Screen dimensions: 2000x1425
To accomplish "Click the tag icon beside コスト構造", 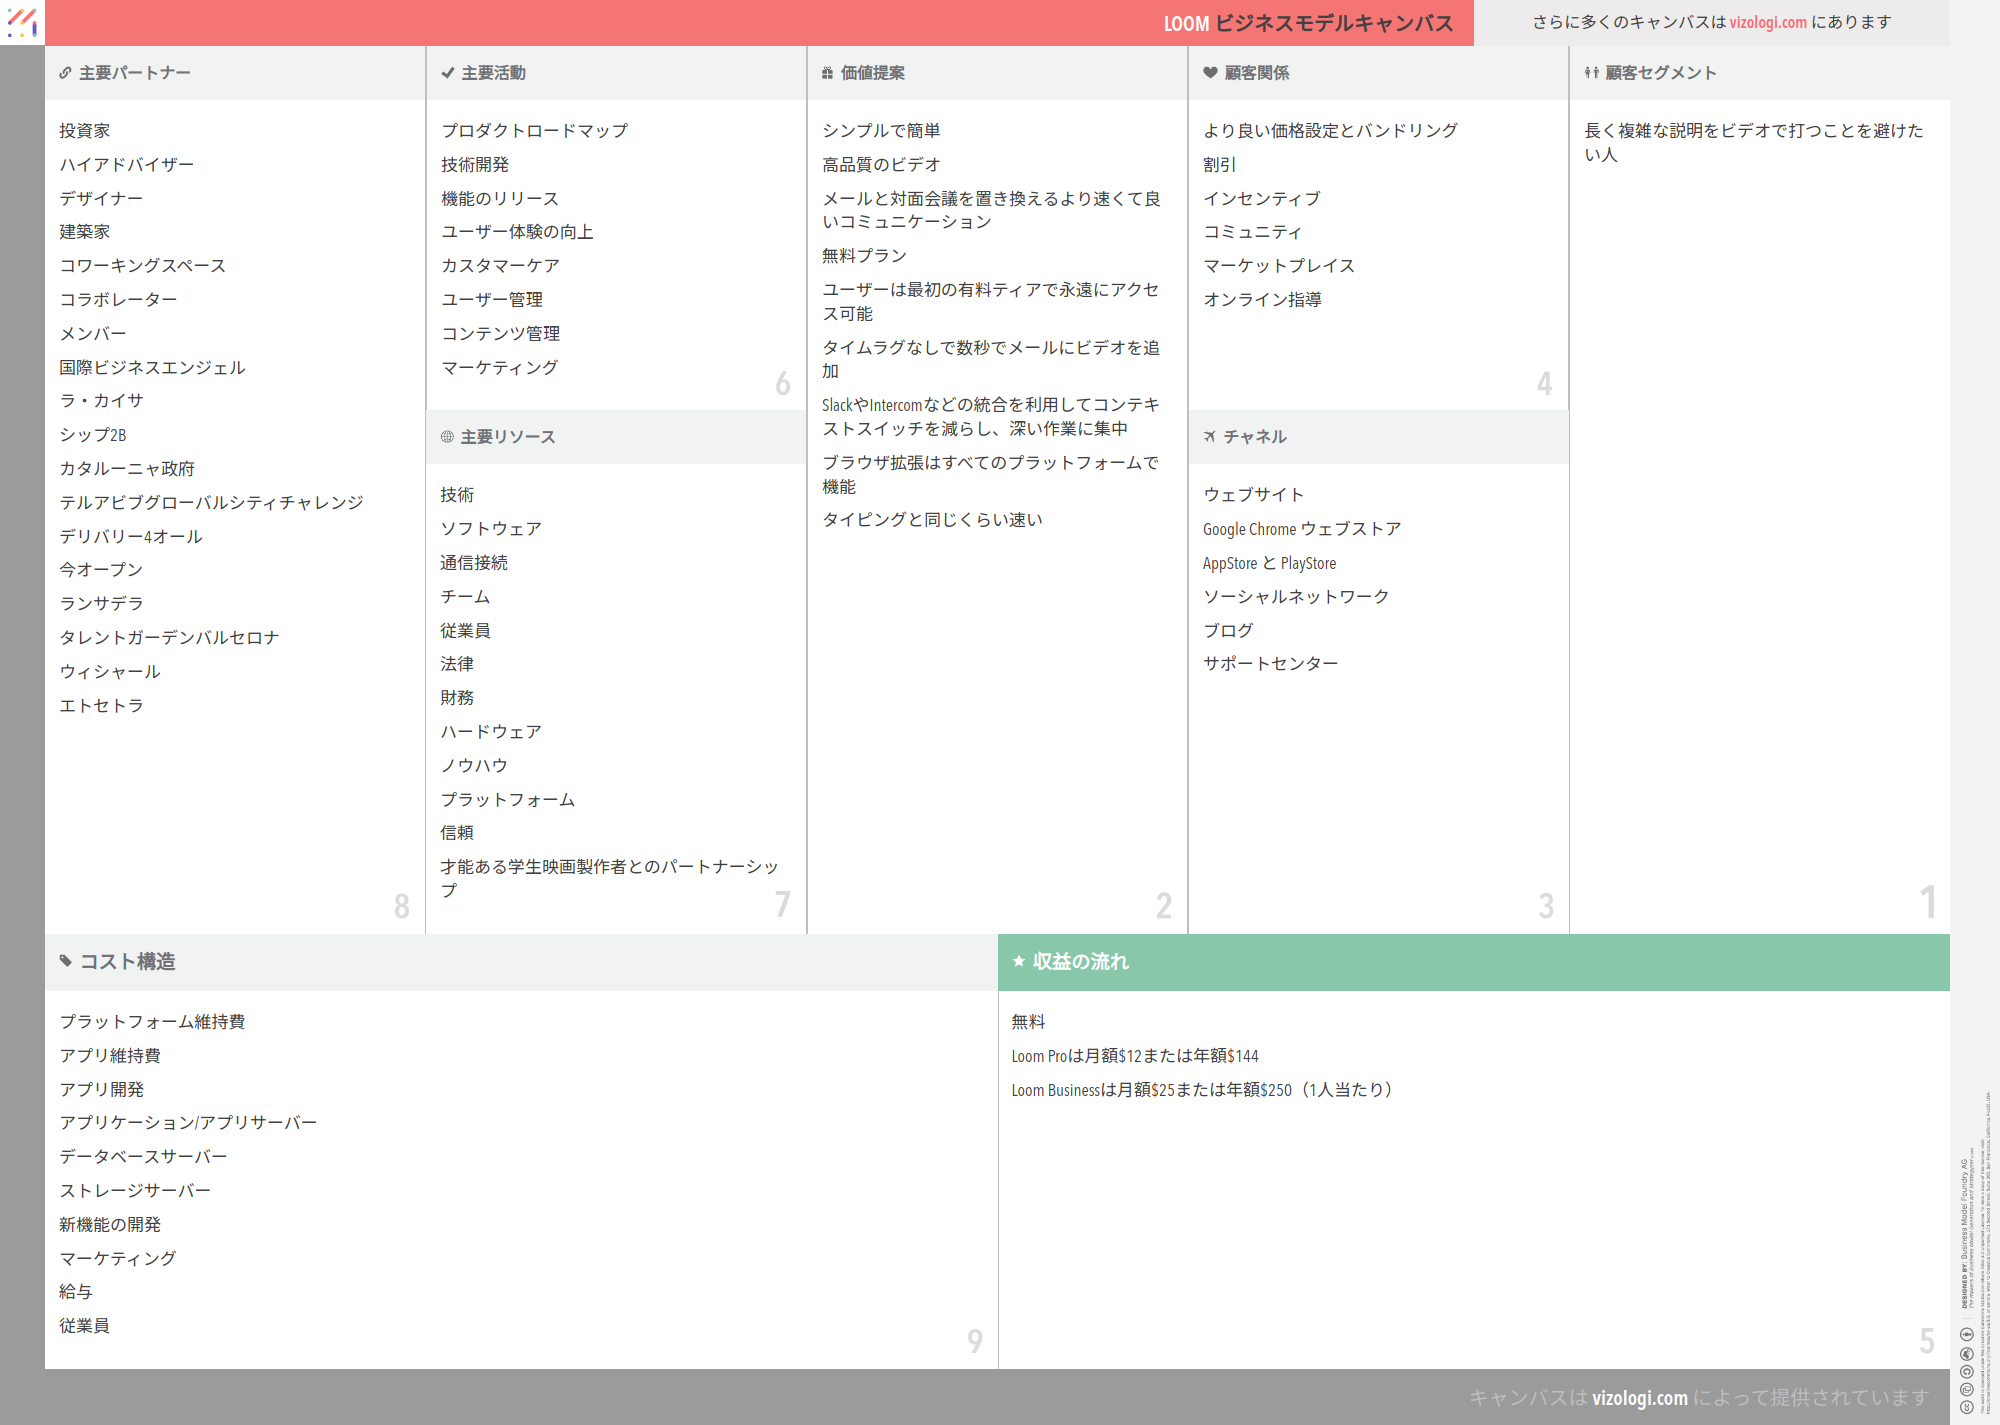I will [x=66, y=961].
